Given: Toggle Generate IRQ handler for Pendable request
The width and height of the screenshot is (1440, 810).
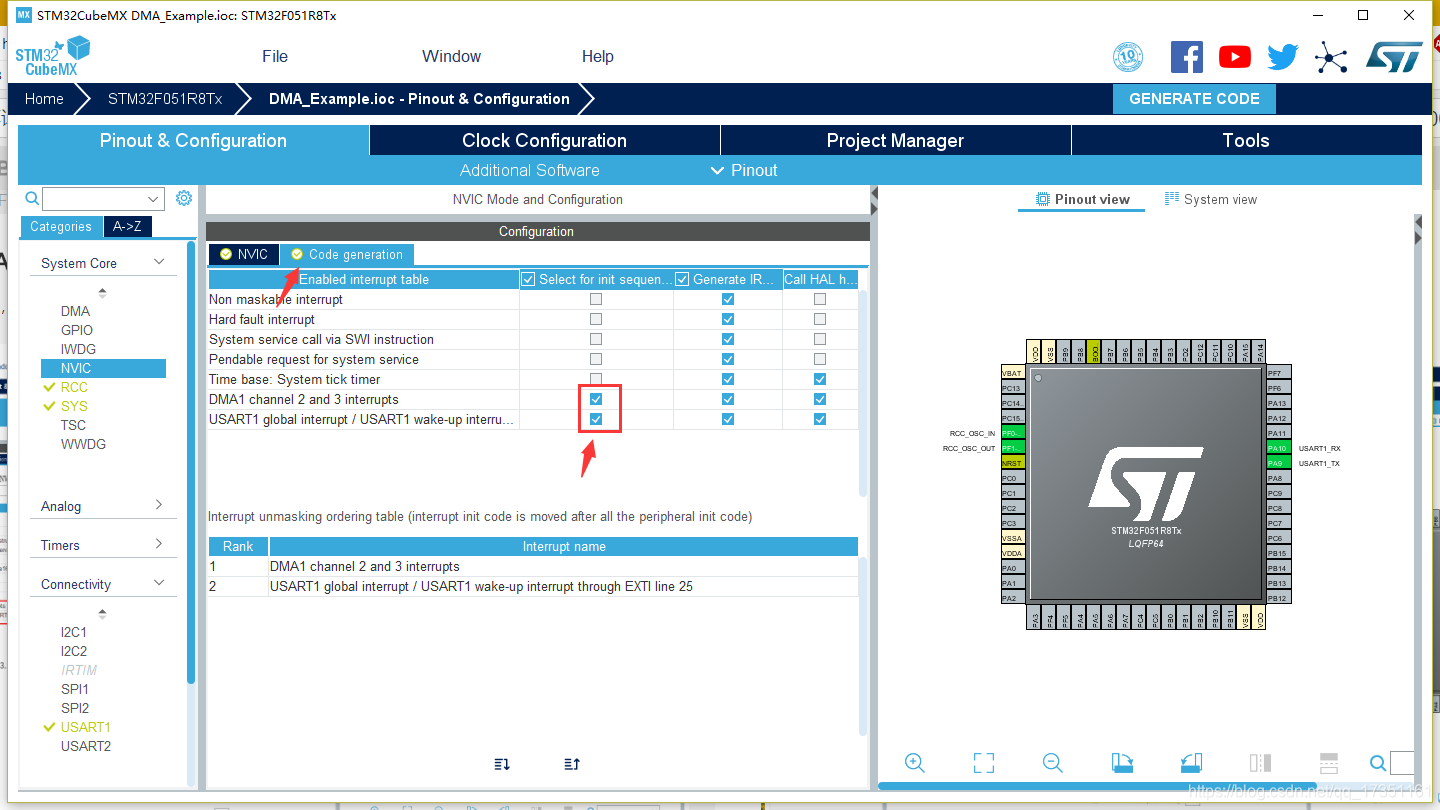Looking at the screenshot, I should pos(728,359).
